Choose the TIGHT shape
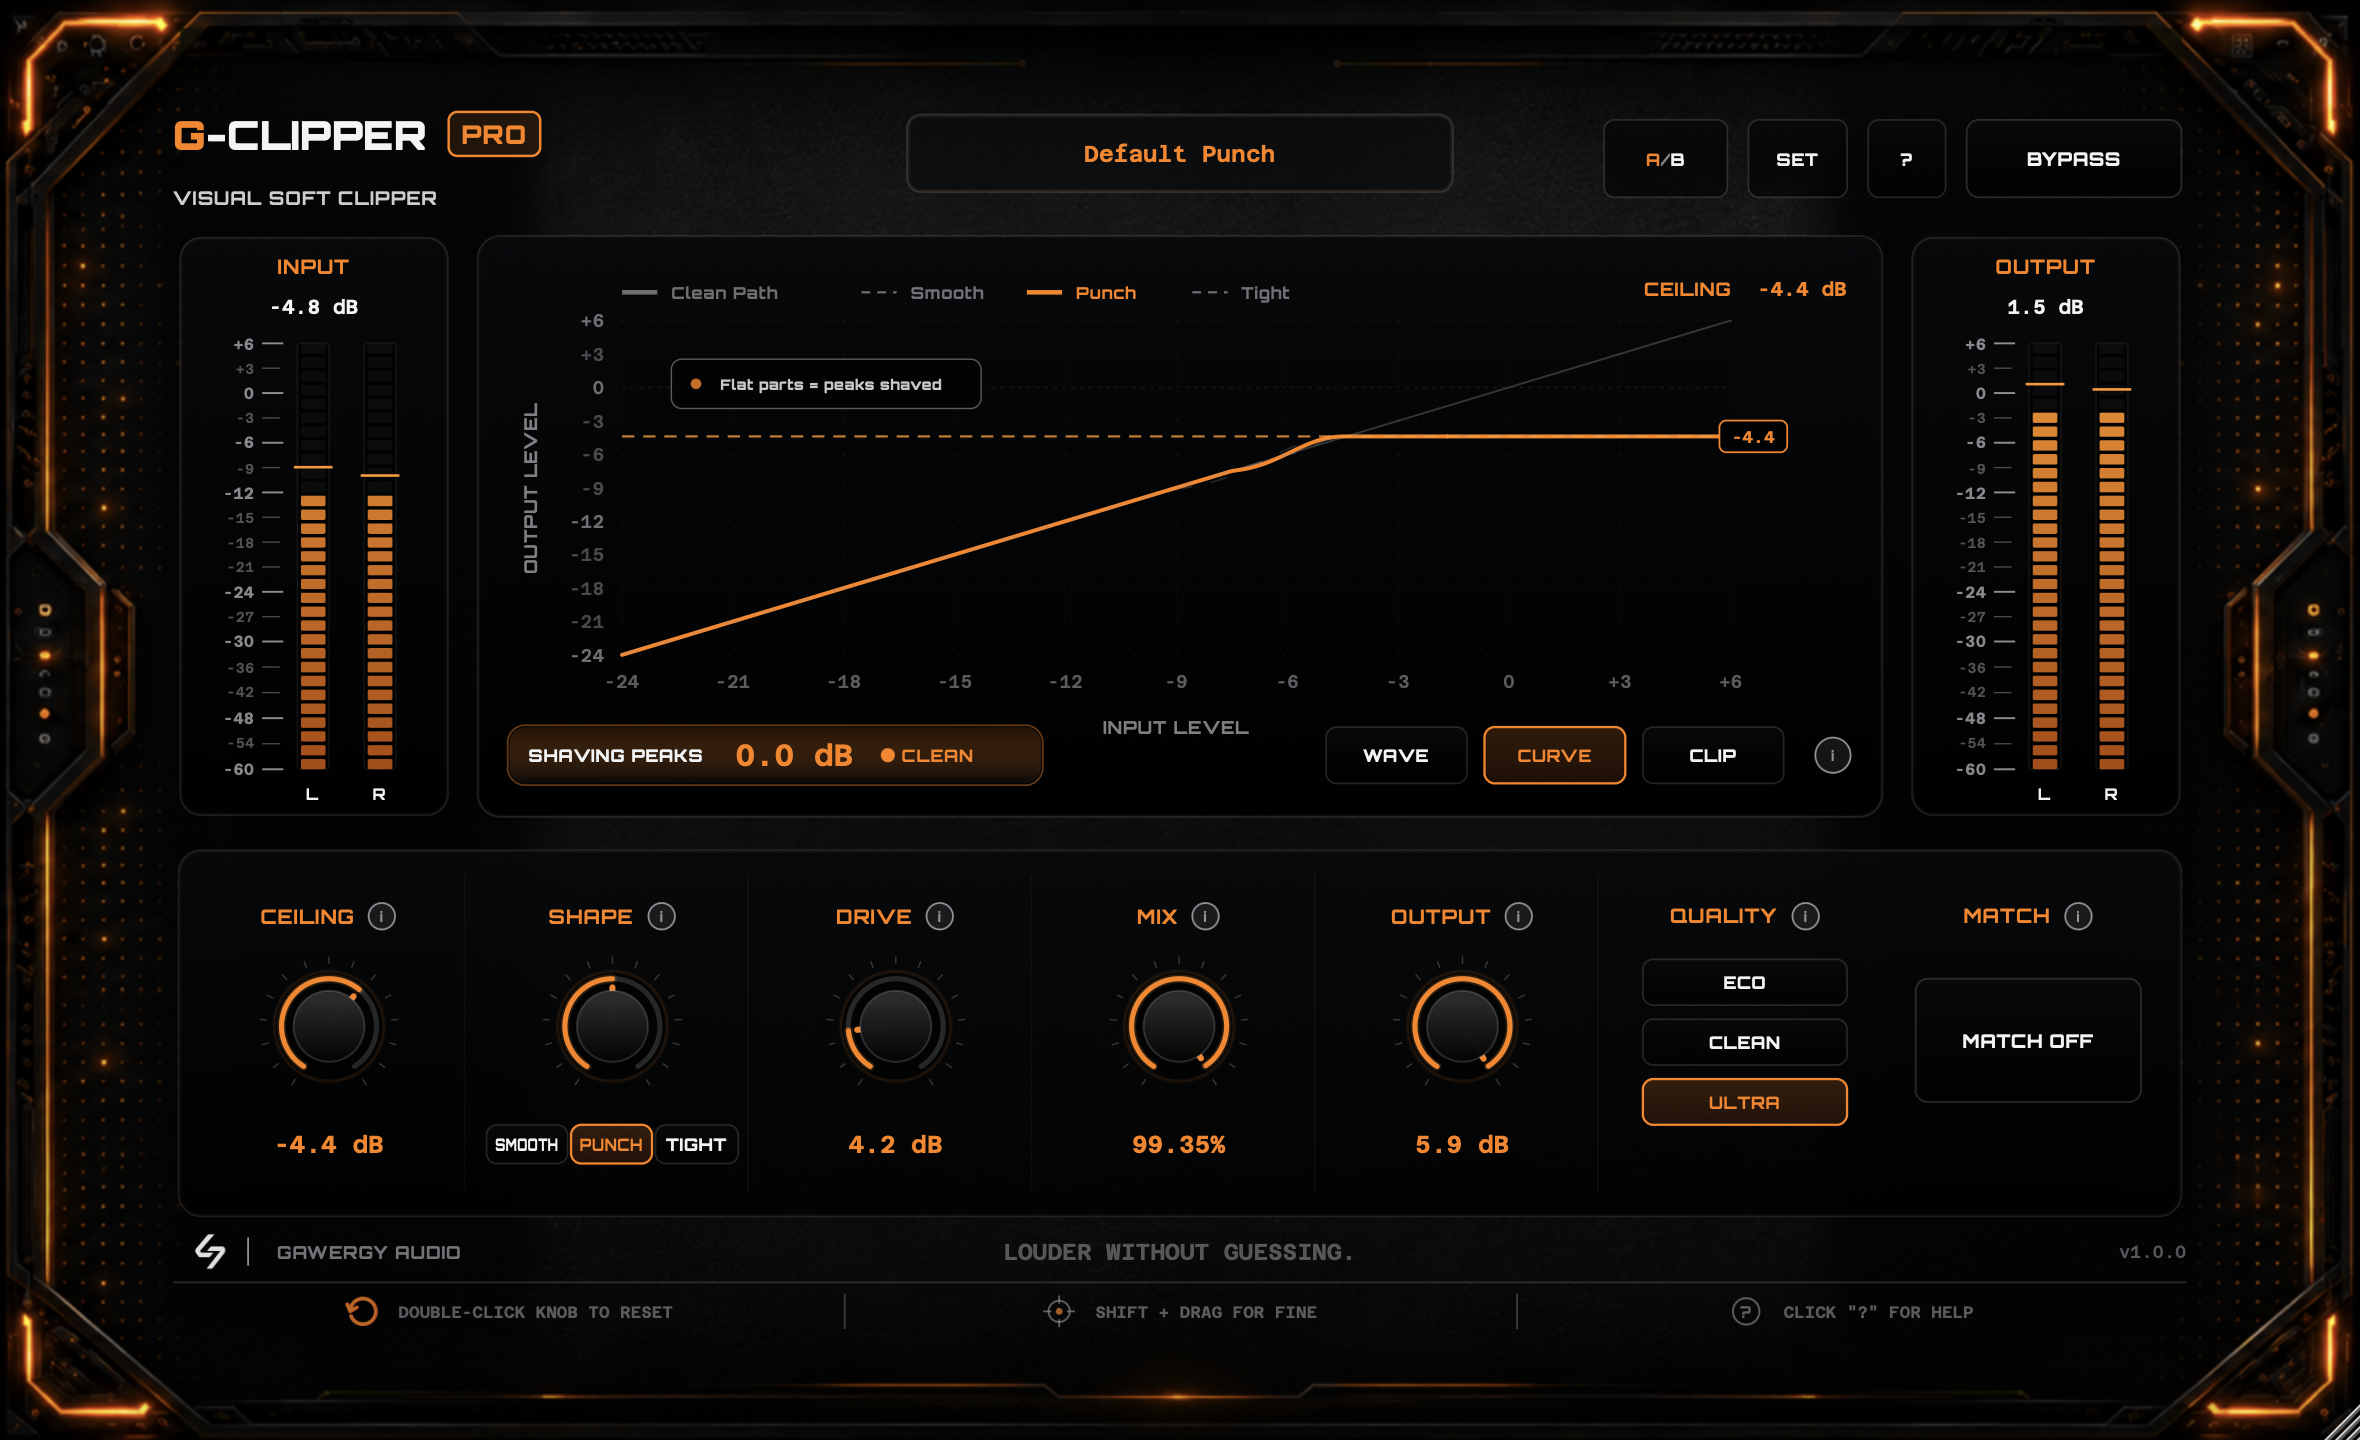2360x1440 pixels. [x=696, y=1144]
